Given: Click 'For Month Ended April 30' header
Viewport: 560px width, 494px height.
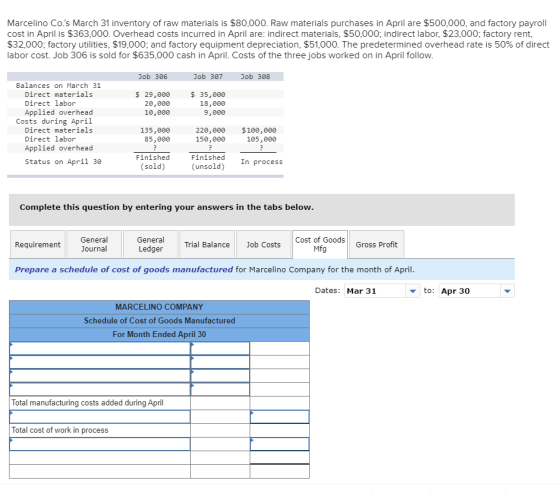Looking at the screenshot, I should point(159,334).
